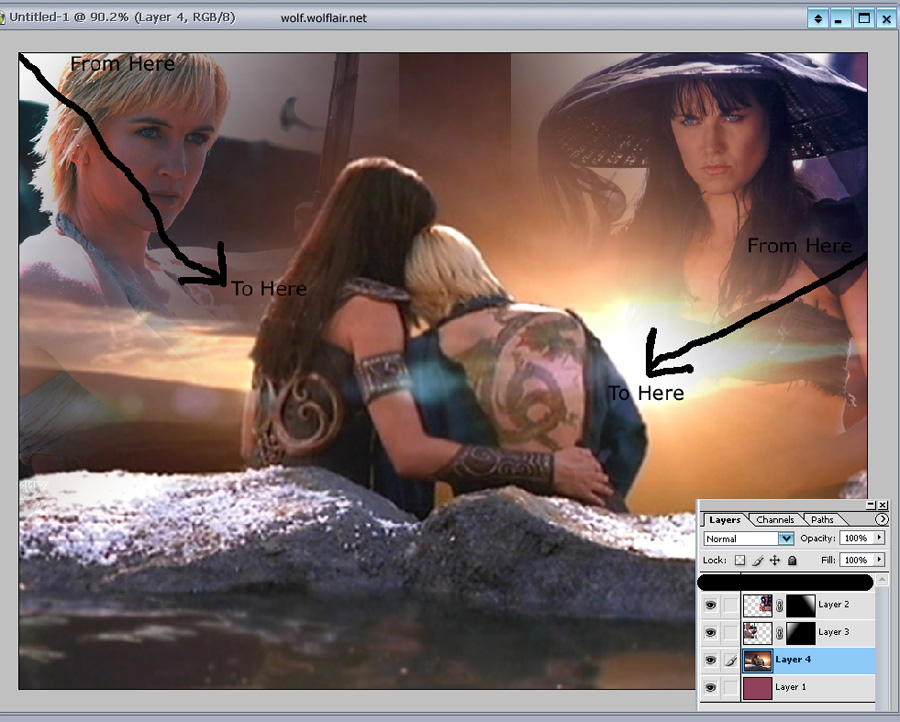Click Layer 2 image thumbnail
The height and width of the screenshot is (722, 900).
[x=758, y=605]
